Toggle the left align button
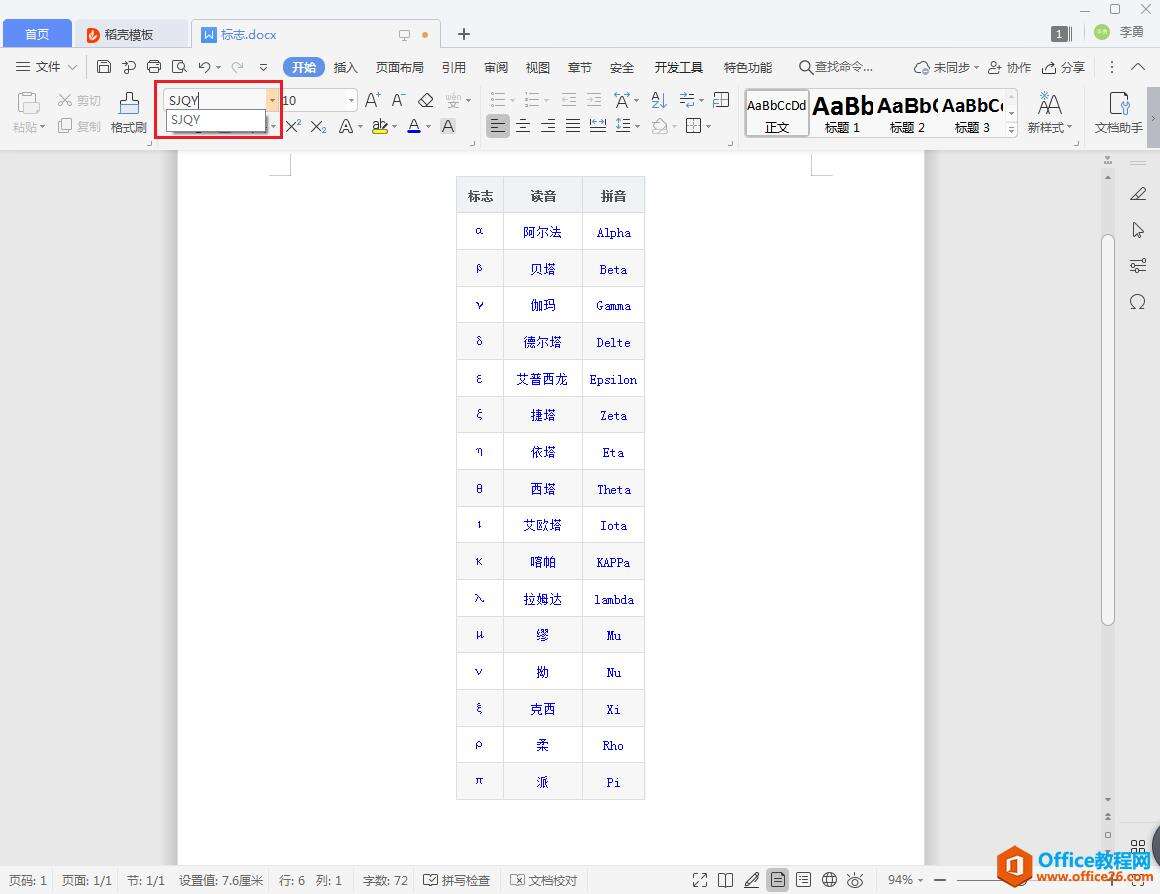 [x=497, y=126]
